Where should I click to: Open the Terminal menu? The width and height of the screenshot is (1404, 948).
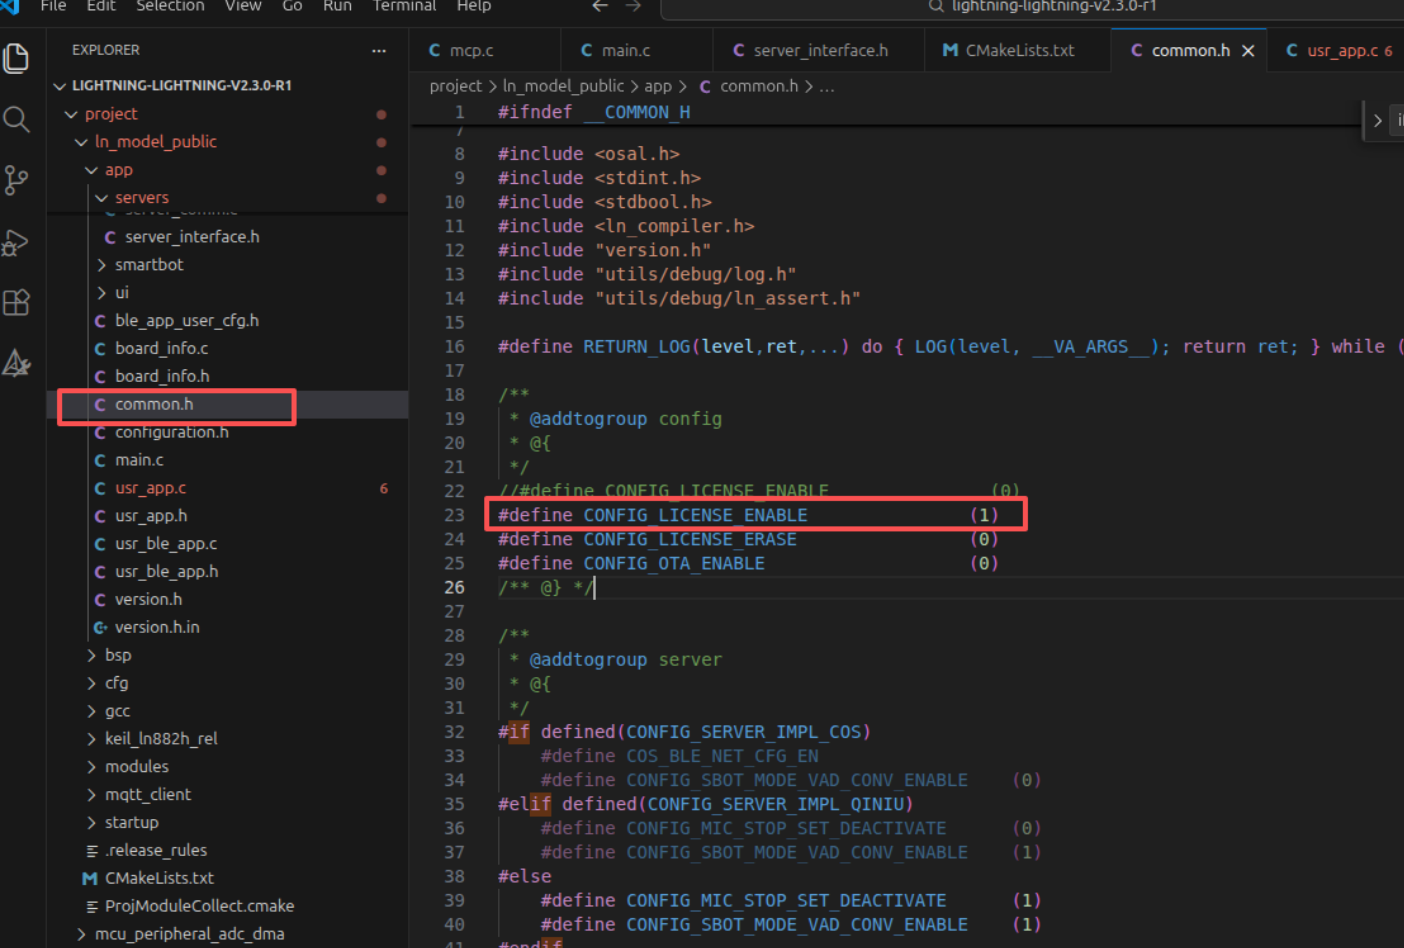click(404, 6)
